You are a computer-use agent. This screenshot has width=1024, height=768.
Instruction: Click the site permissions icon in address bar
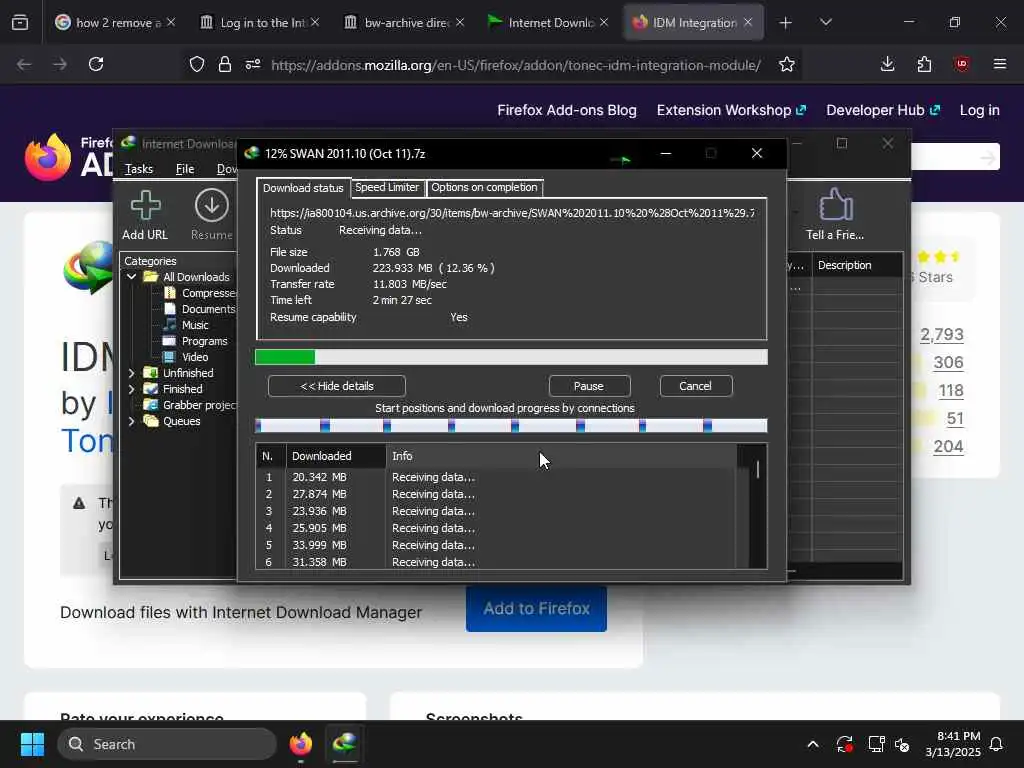[253, 64]
